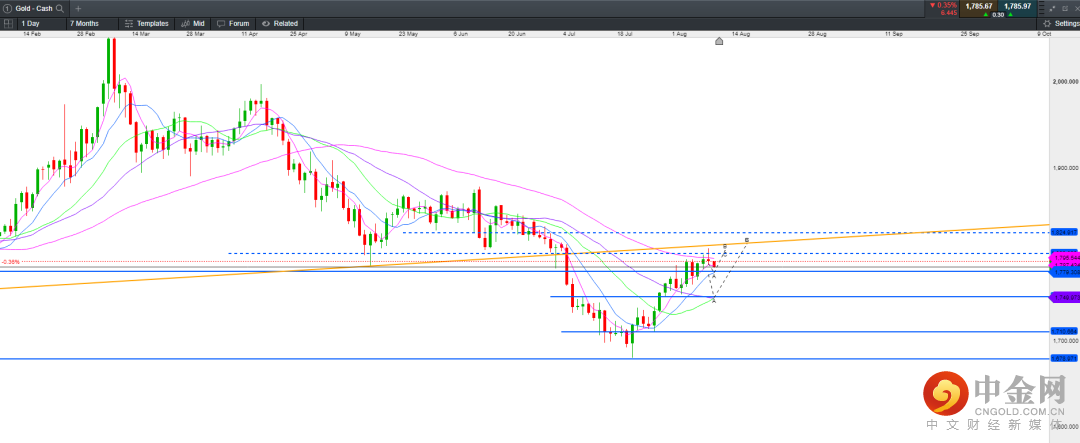Open the Forum panel
Image resolution: width=1080 pixels, height=443 pixels.
[x=233, y=23]
